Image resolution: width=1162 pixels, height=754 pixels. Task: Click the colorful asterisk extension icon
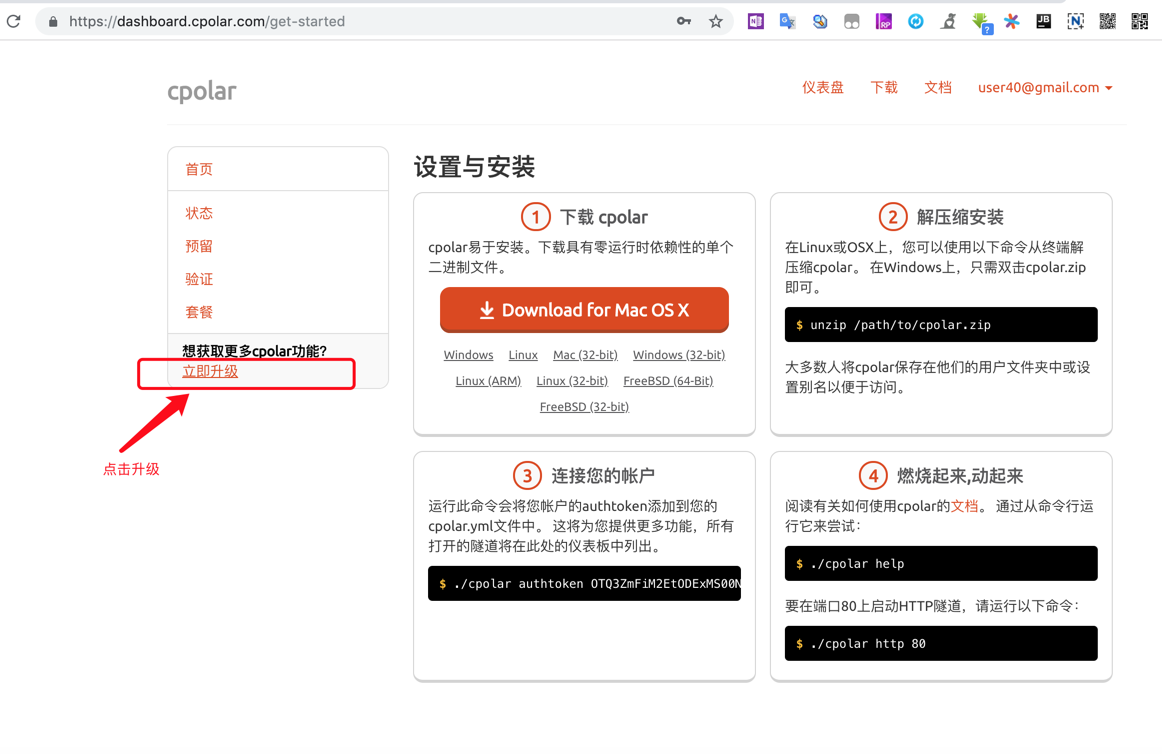point(1012,22)
